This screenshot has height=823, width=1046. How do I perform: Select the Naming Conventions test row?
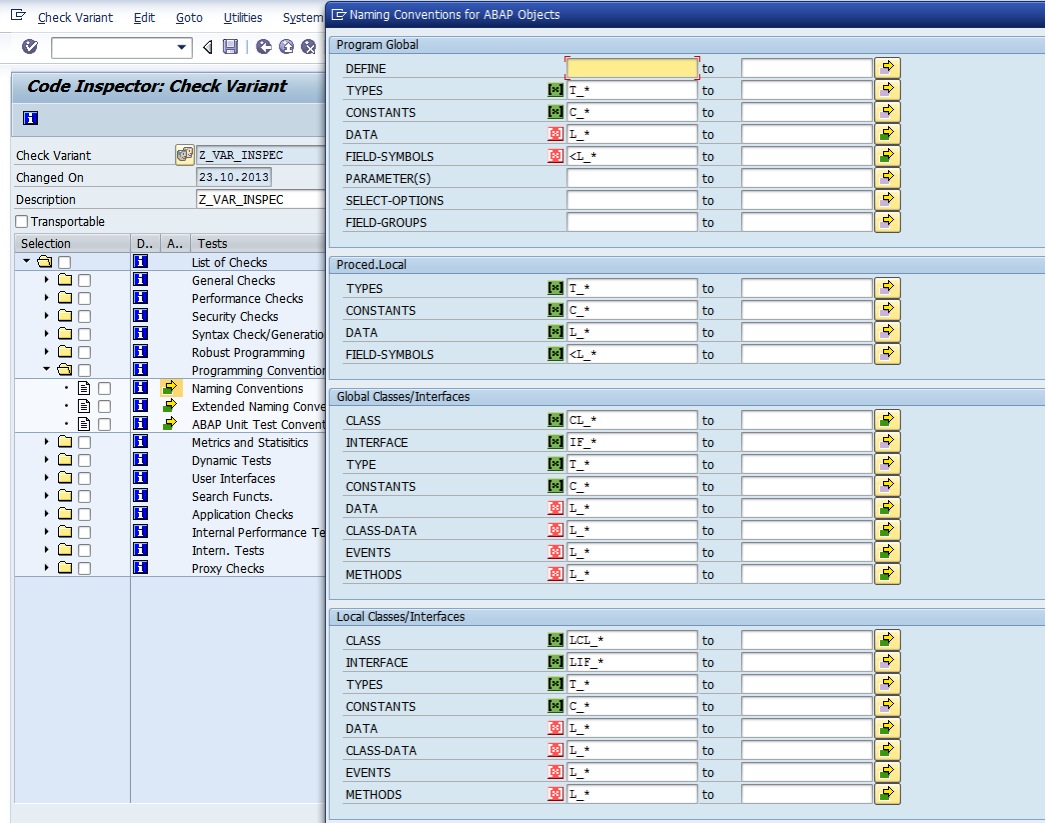(247, 388)
